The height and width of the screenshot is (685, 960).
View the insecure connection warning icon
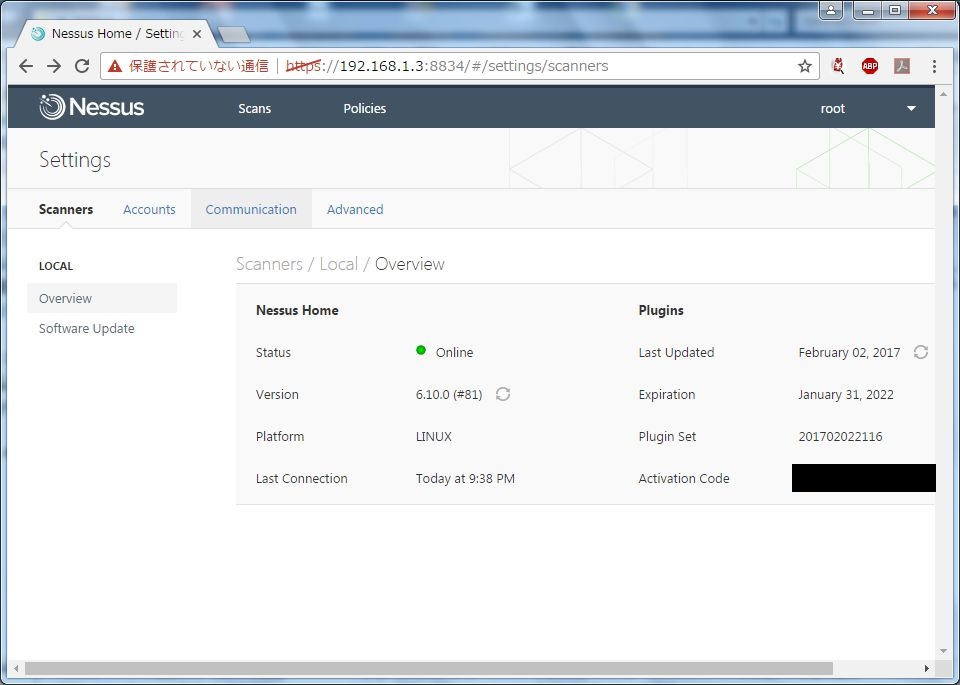[114, 66]
